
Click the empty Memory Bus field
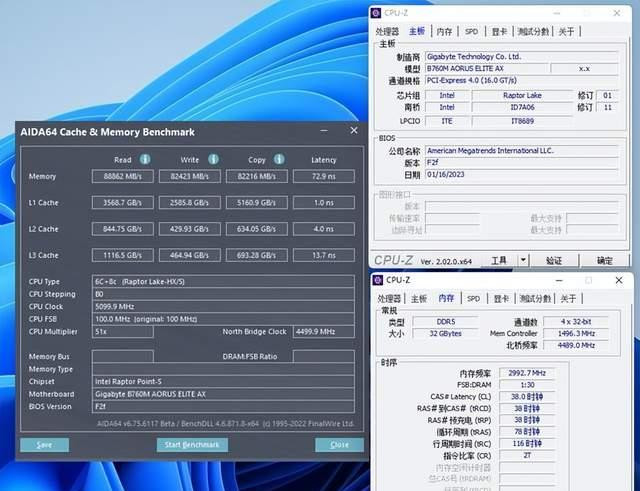122,356
